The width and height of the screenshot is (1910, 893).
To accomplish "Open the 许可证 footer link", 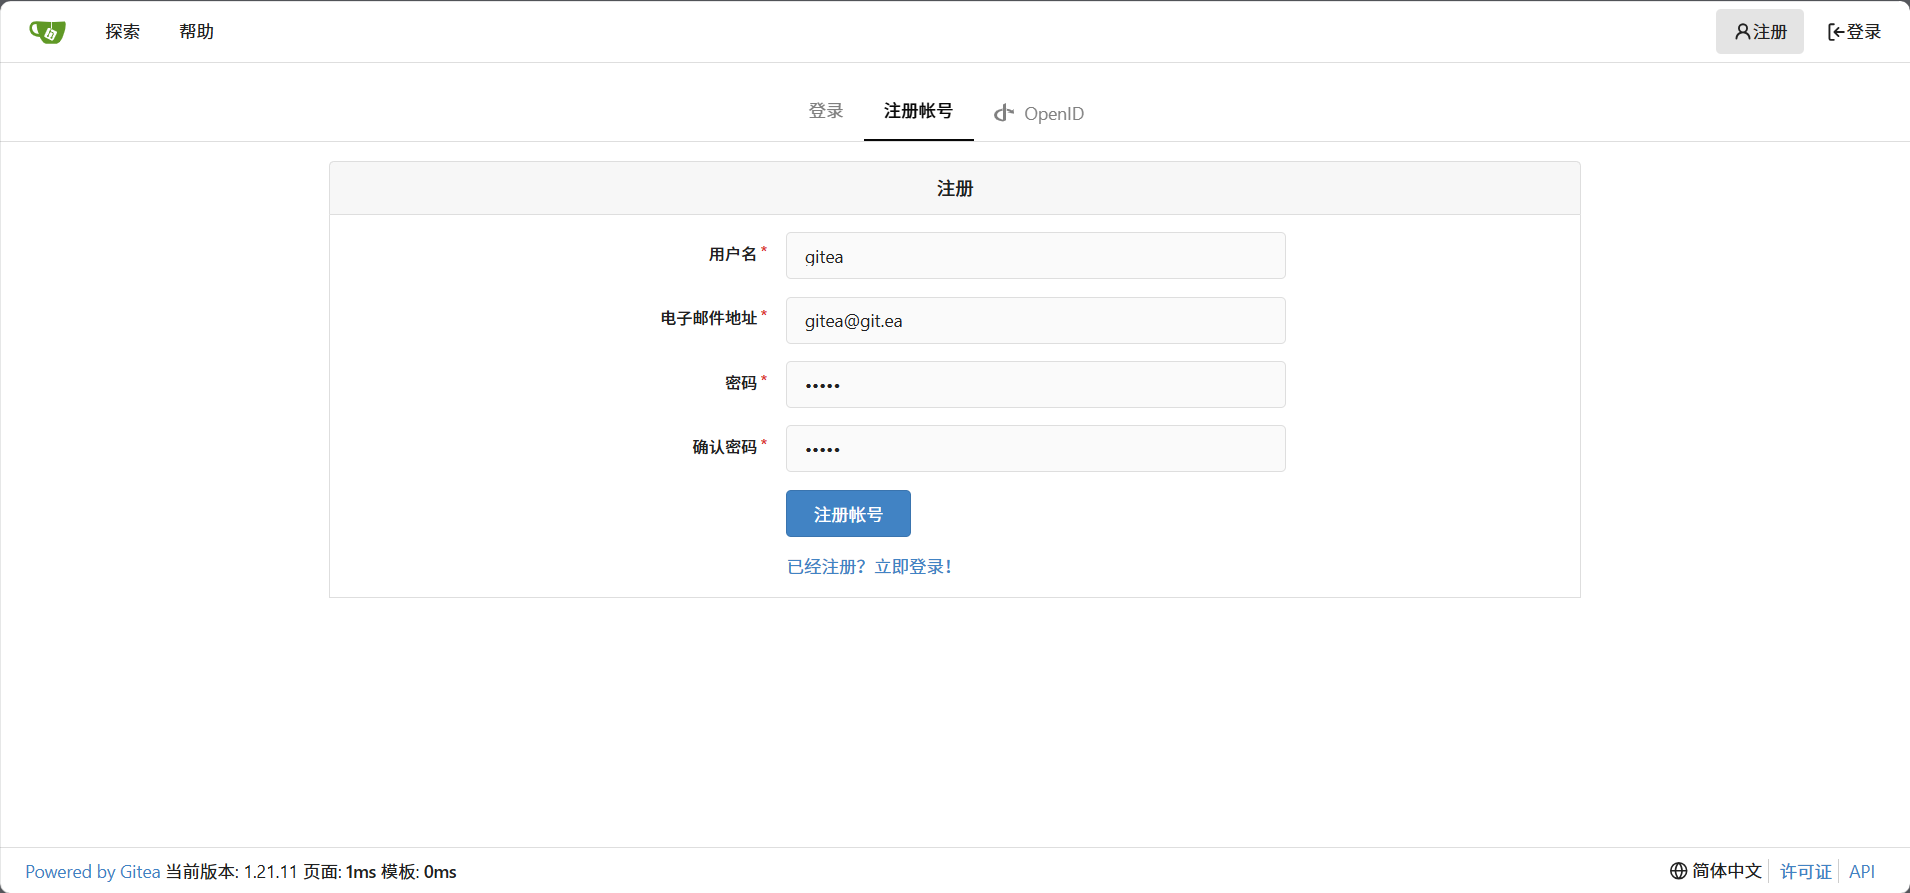I will coord(1806,872).
